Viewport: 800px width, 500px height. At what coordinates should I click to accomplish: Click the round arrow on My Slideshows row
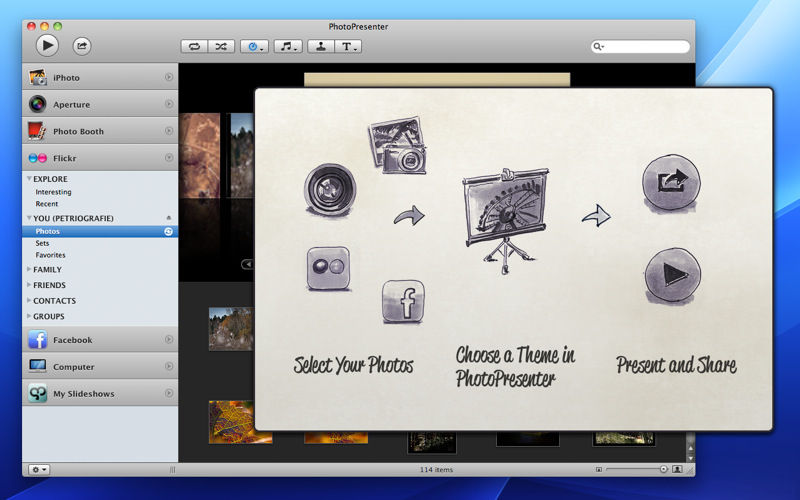[169, 393]
